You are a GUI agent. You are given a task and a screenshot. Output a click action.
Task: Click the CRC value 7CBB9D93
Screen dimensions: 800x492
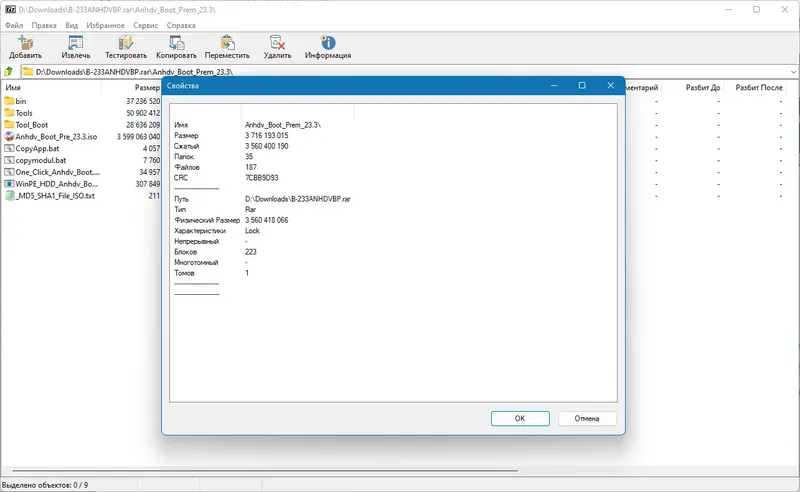click(x=262, y=178)
